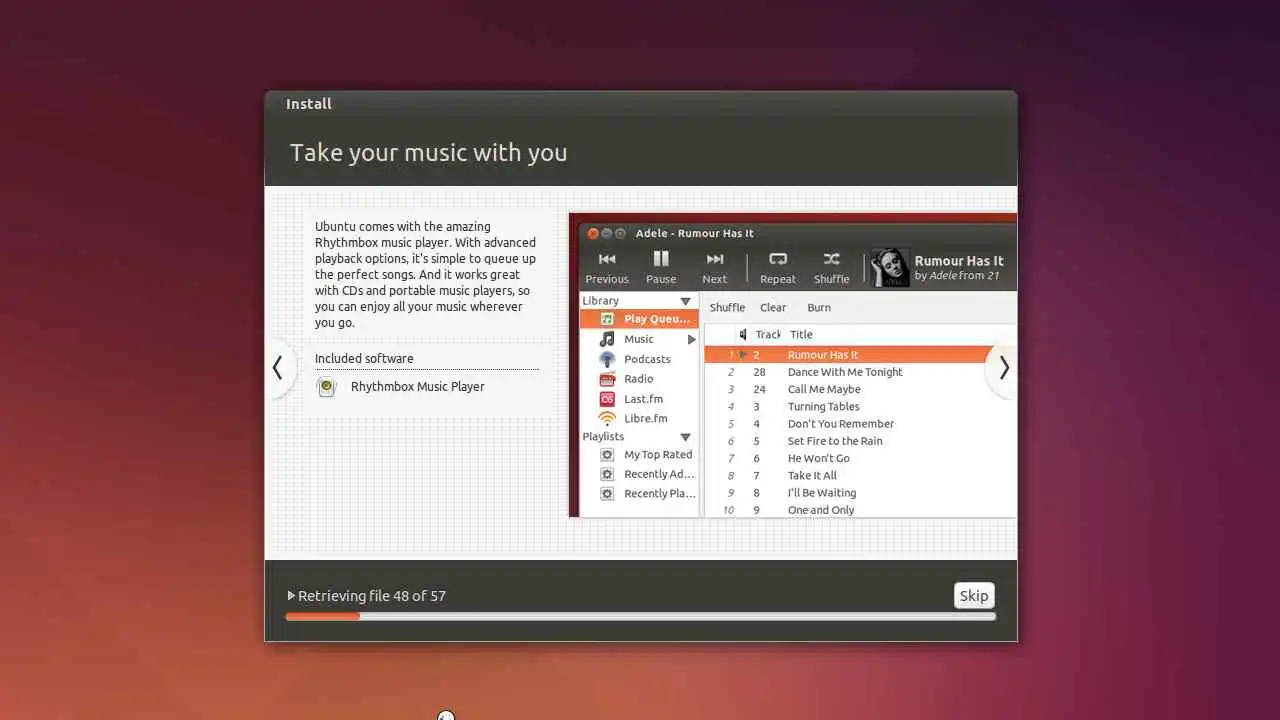
Task: Select the Dance With Me Tonight row
Action: click(860, 372)
